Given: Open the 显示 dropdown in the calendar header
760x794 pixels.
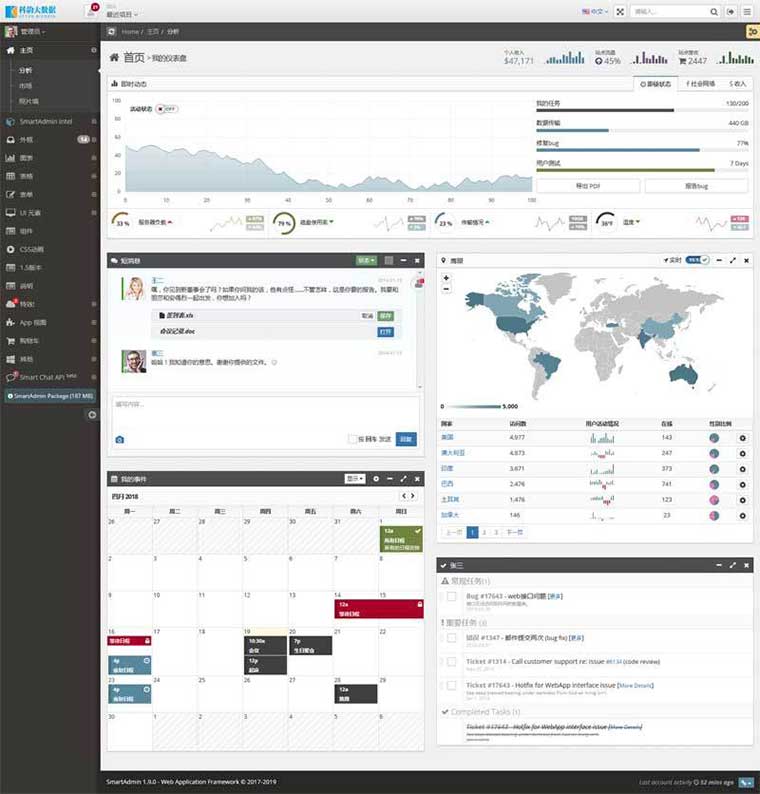Looking at the screenshot, I should pos(355,479).
